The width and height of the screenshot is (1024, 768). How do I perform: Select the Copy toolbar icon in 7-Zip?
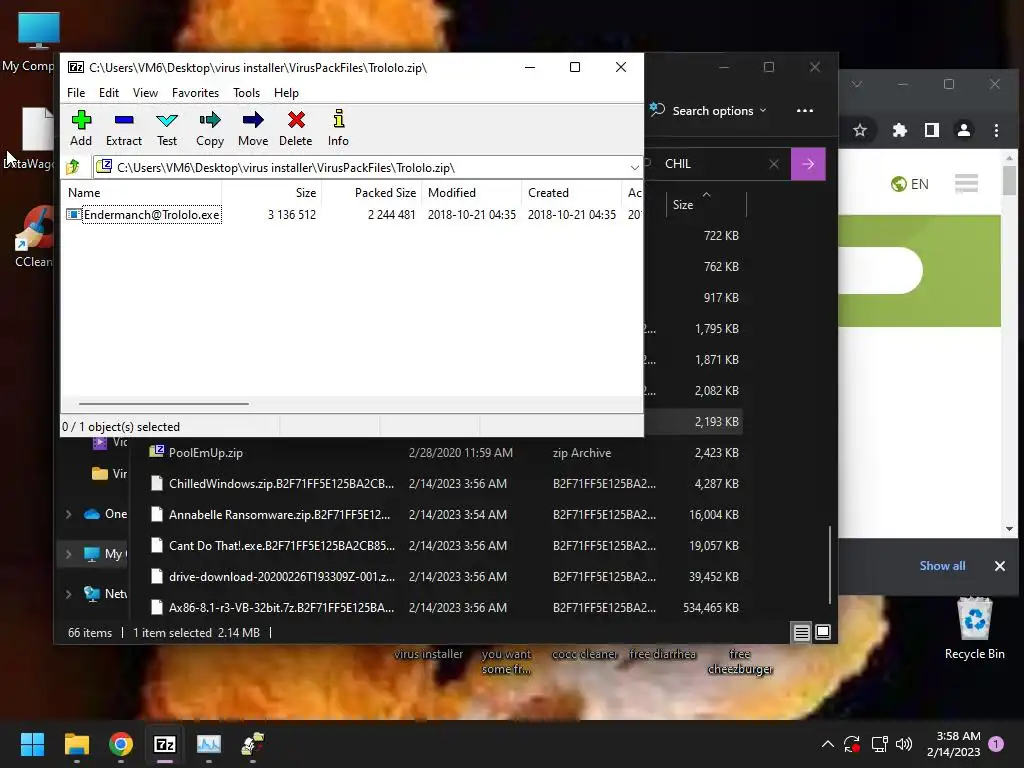pyautogui.click(x=210, y=128)
